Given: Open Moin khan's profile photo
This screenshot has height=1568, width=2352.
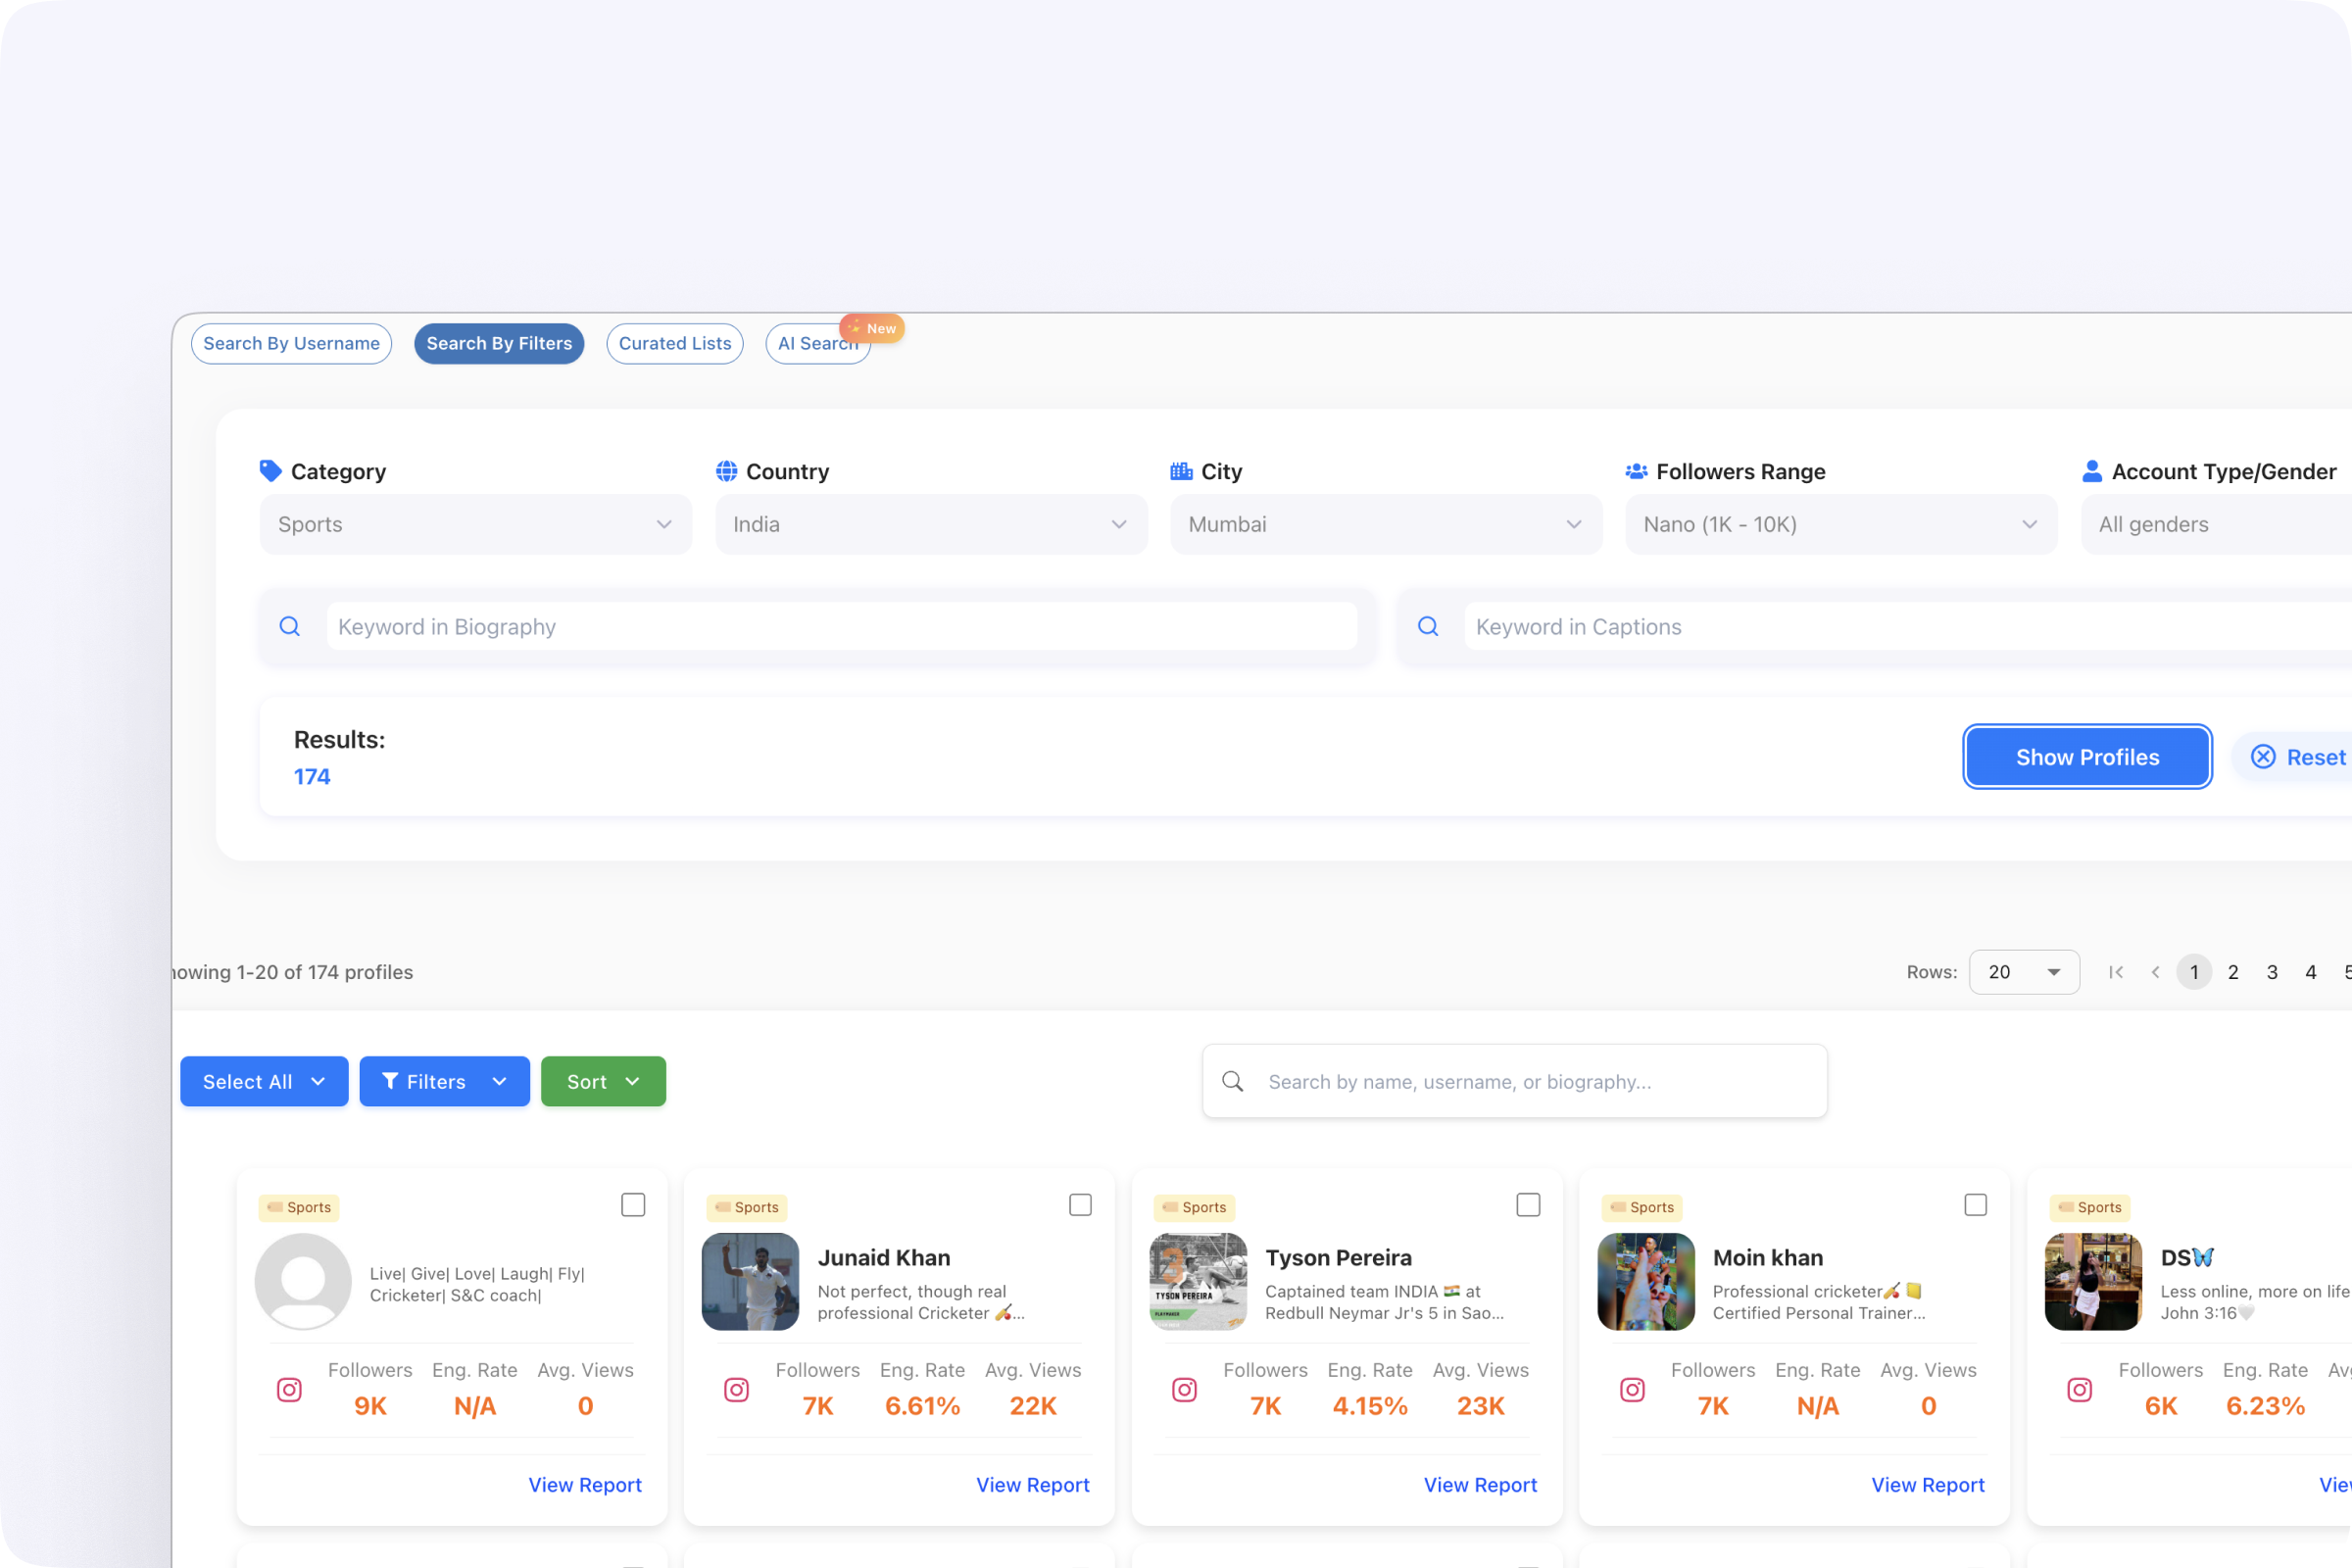Looking at the screenshot, I should tap(1646, 1281).
